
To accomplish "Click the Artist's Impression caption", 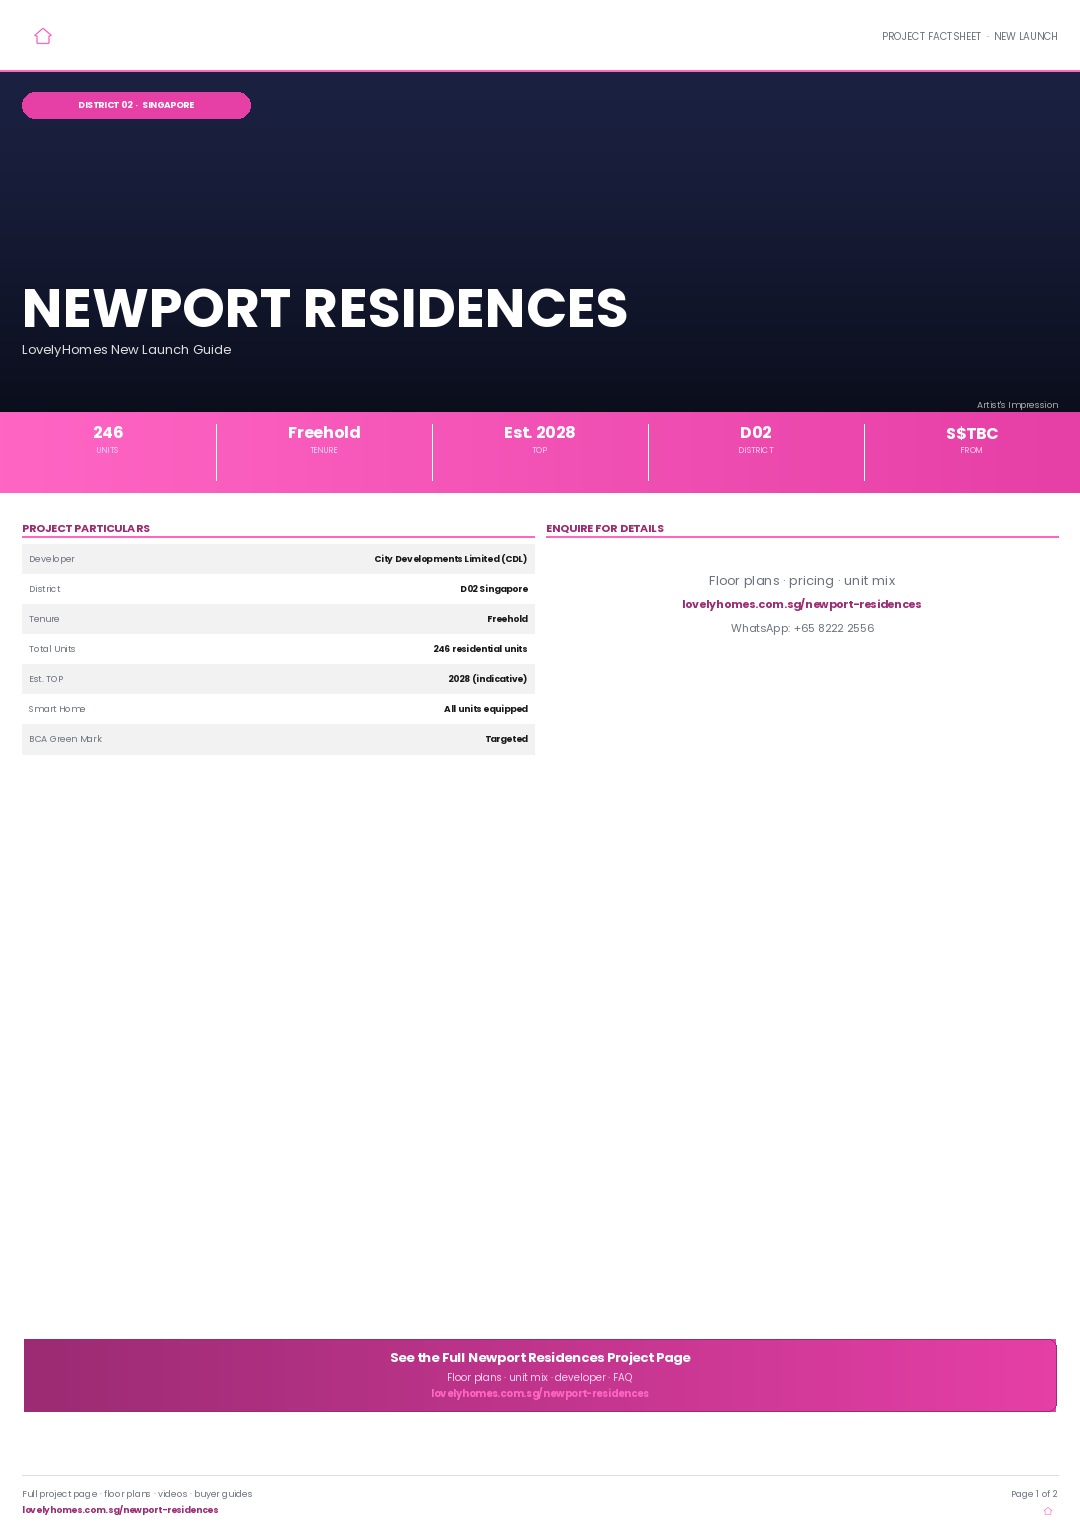I will [1017, 405].
